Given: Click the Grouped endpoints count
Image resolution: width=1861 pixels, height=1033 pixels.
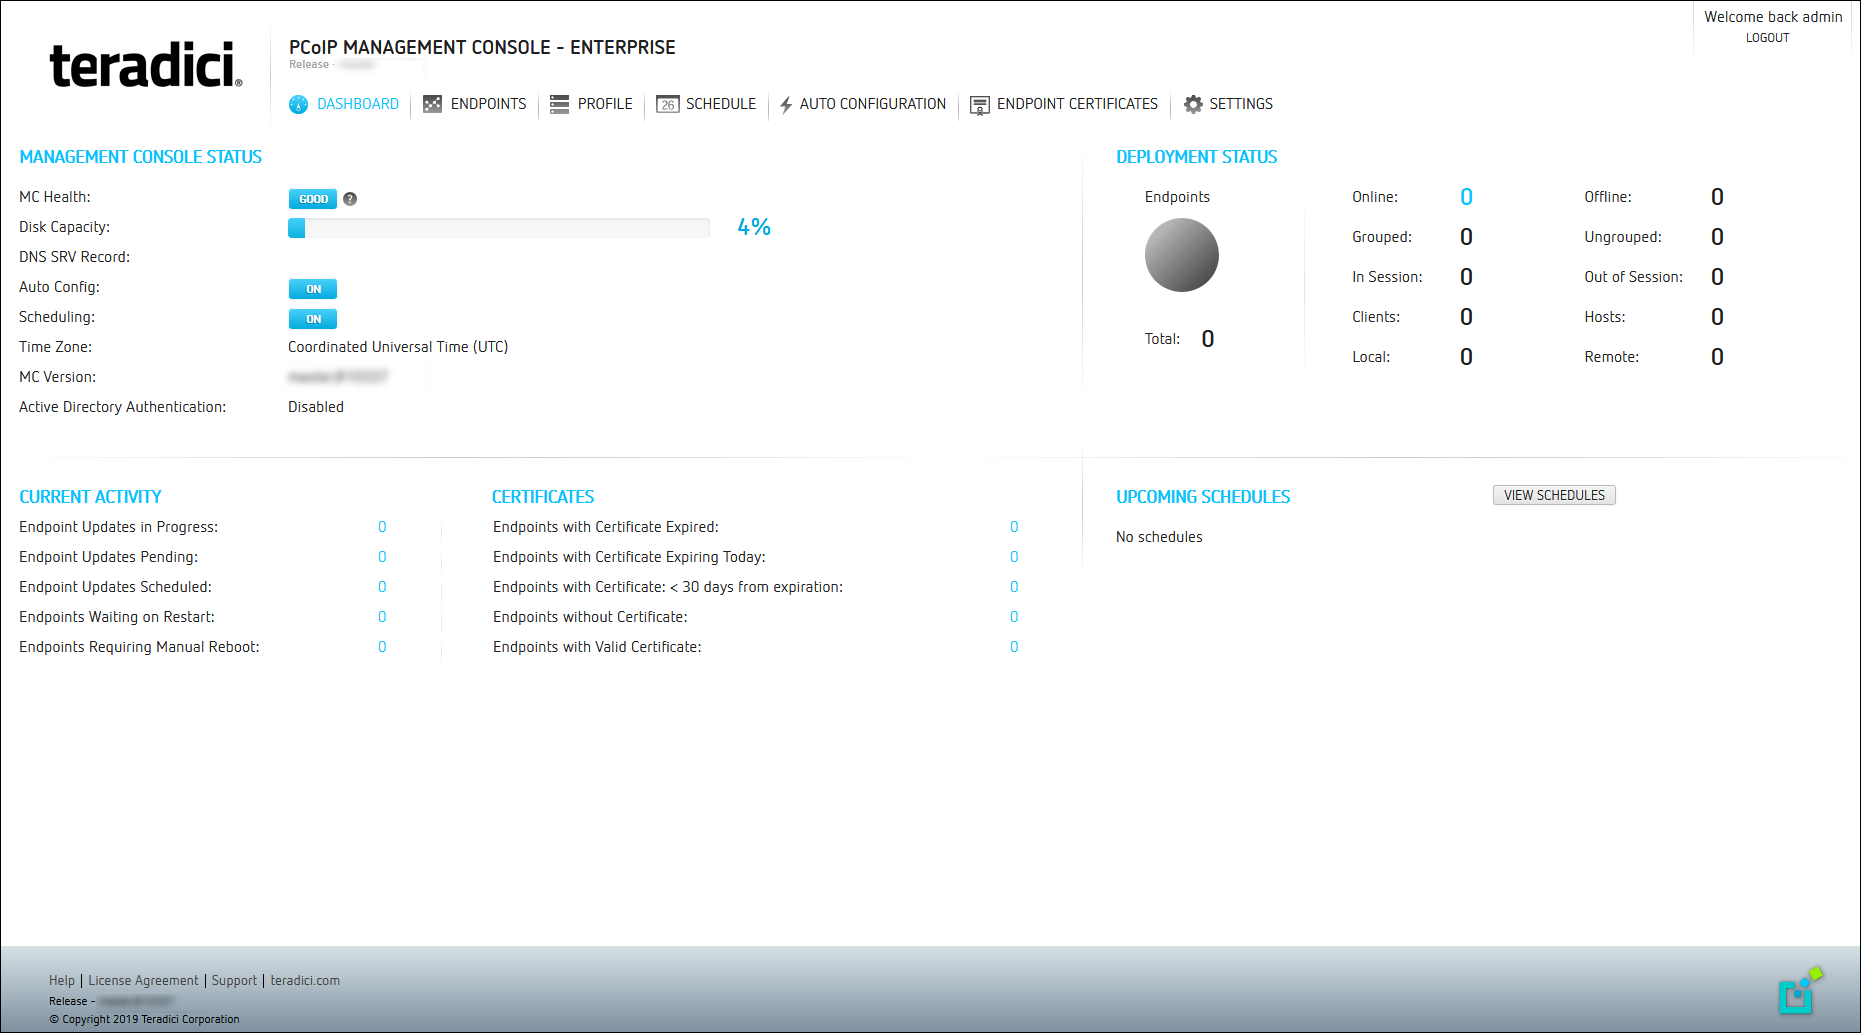Looking at the screenshot, I should [x=1466, y=237].
